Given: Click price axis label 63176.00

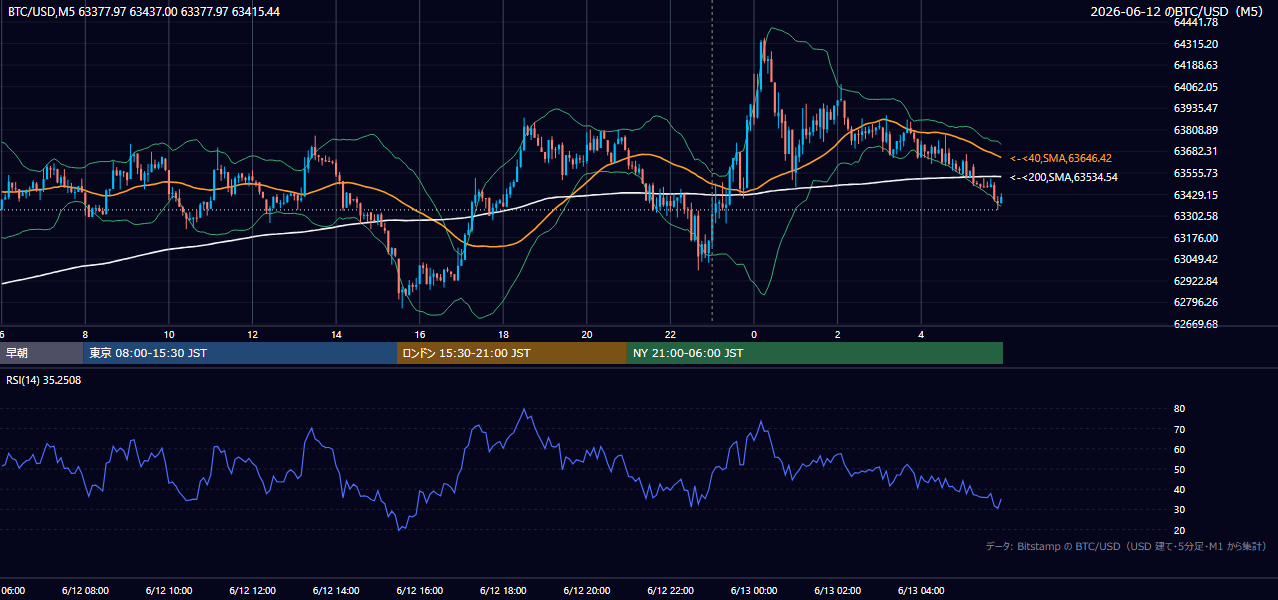Looking at the screenshot, I should coord(1195,238).
